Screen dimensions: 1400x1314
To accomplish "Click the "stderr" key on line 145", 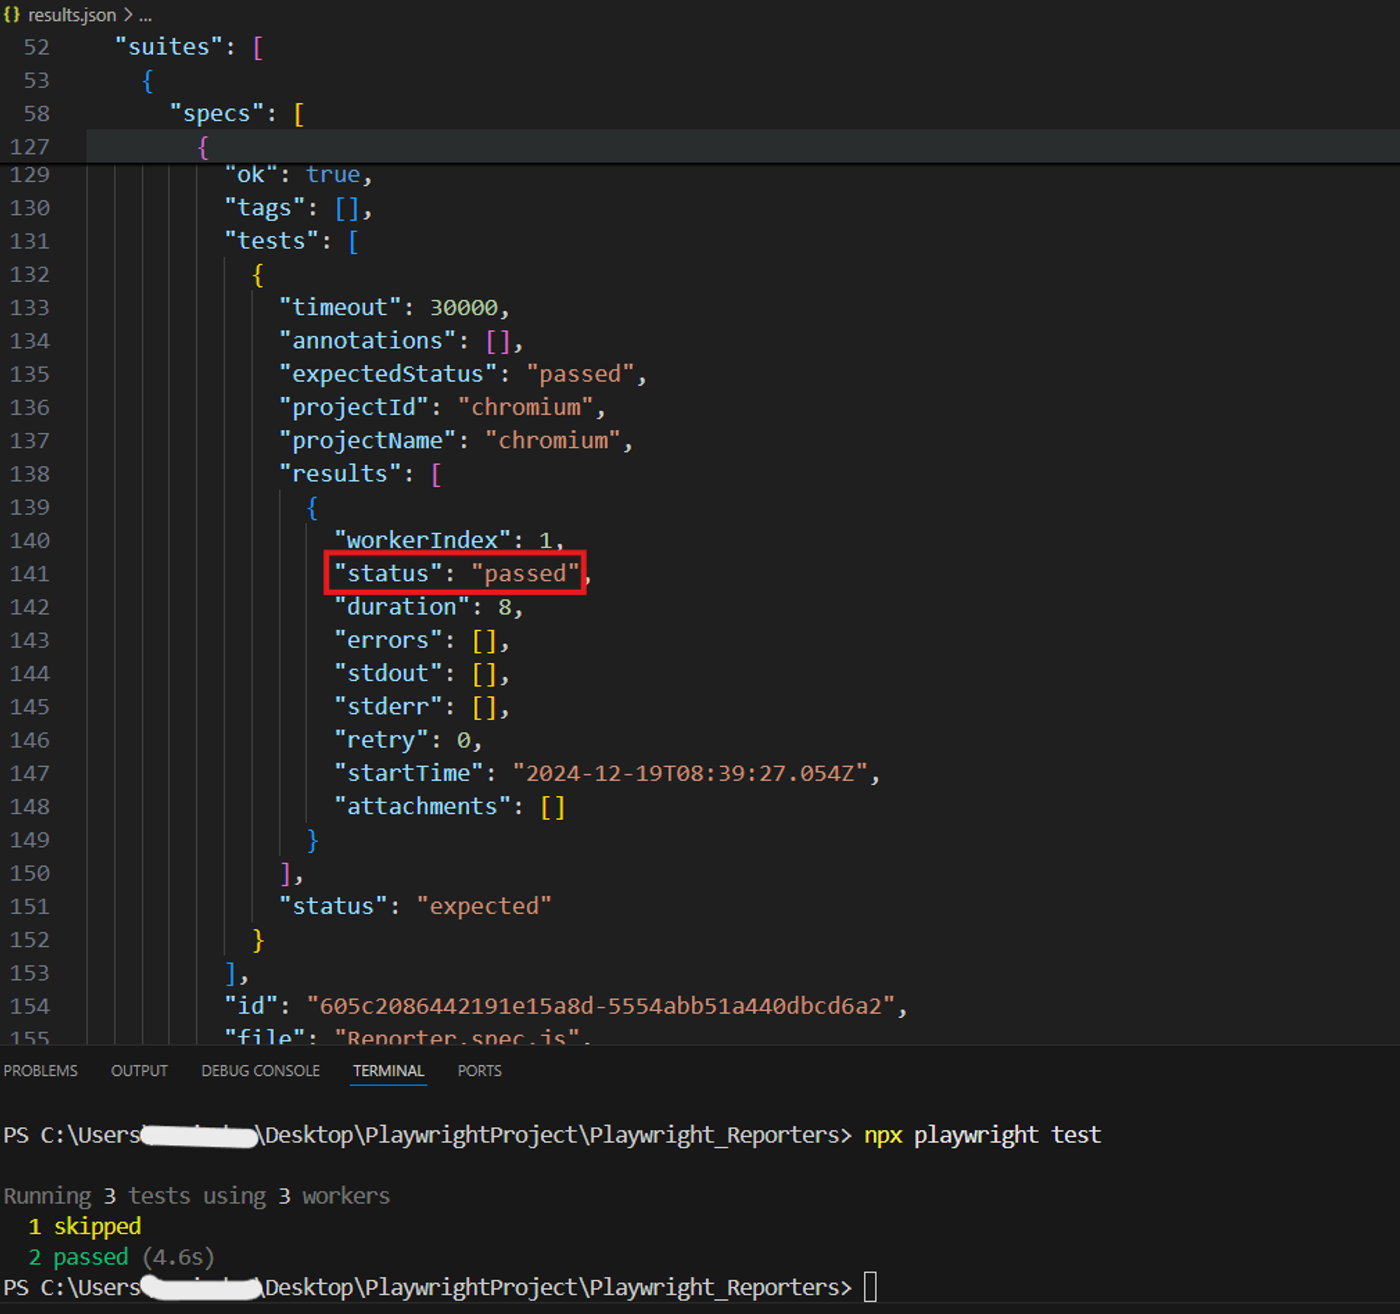I will pos(388,707).
